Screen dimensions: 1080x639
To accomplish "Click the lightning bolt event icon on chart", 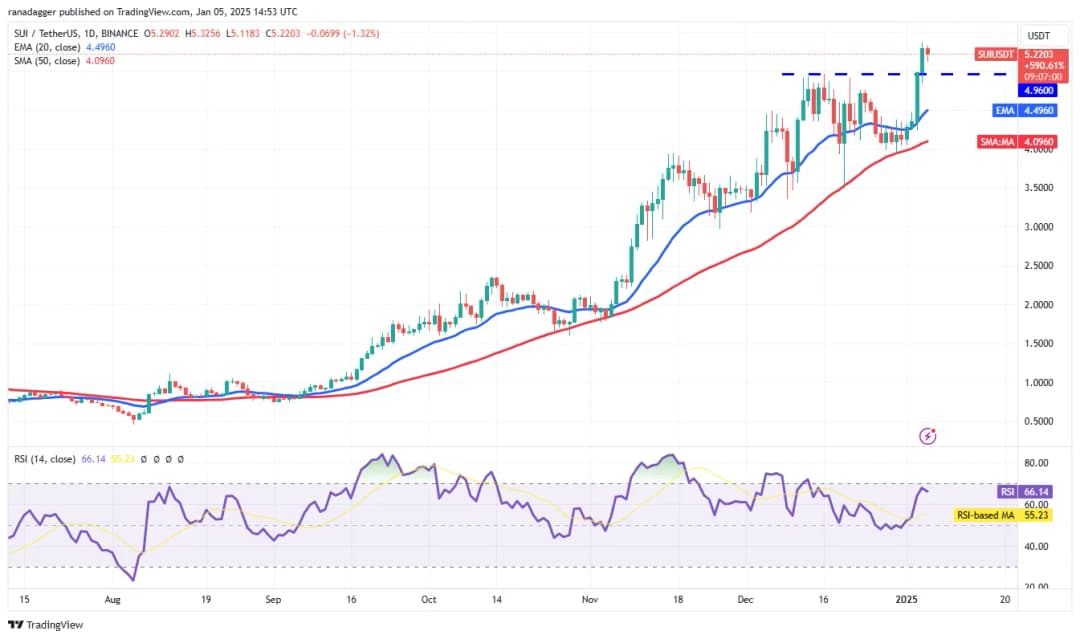I will coord(928,436).
